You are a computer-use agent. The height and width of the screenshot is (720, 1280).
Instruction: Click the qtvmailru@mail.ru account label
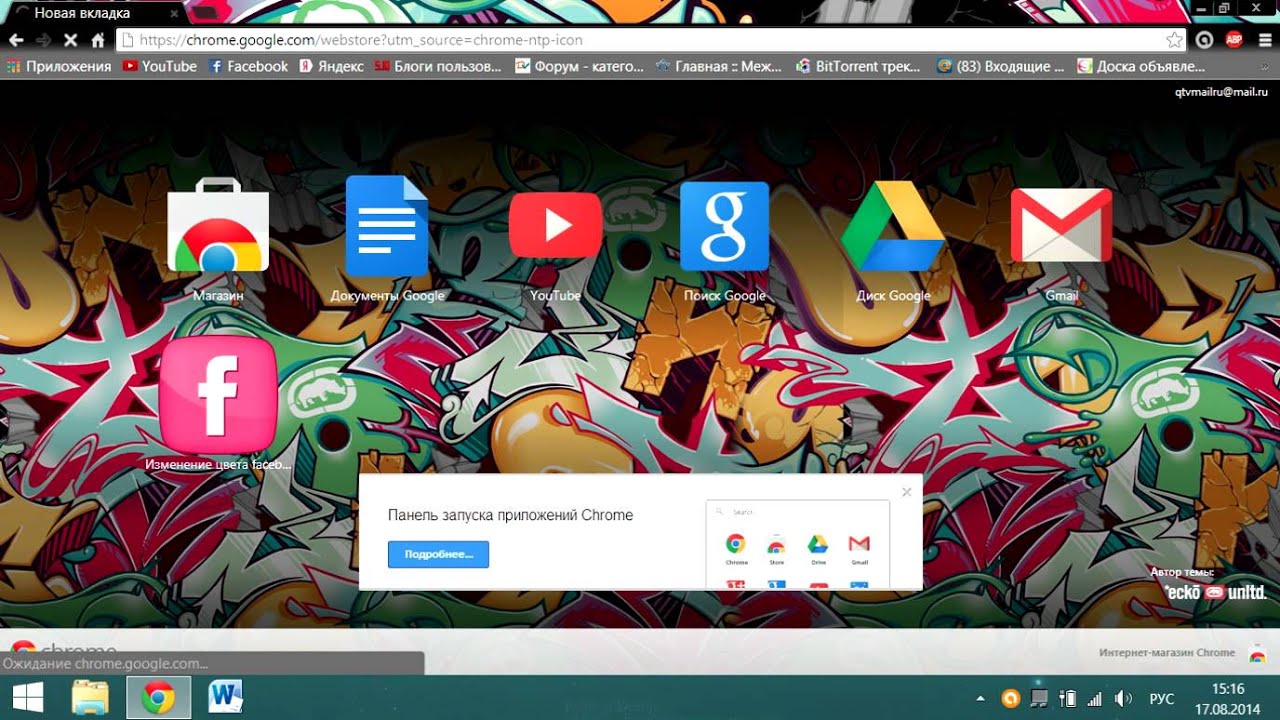[1221, 92]
